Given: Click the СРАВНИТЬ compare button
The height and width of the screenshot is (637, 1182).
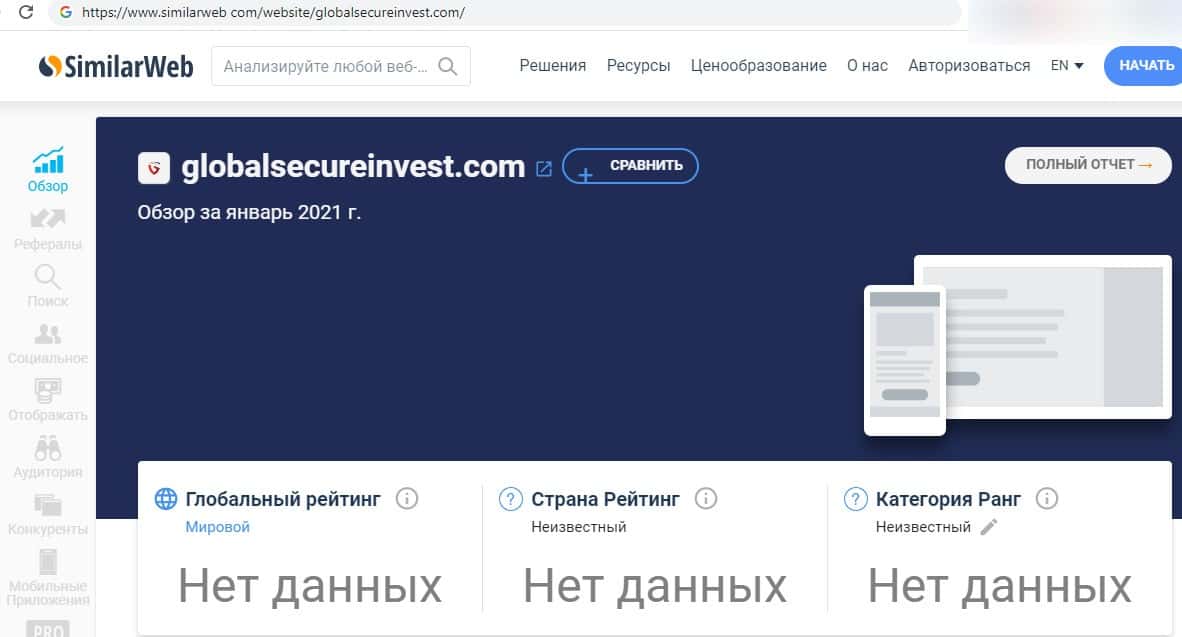Looking at the screenshot, I should point(630,166).
